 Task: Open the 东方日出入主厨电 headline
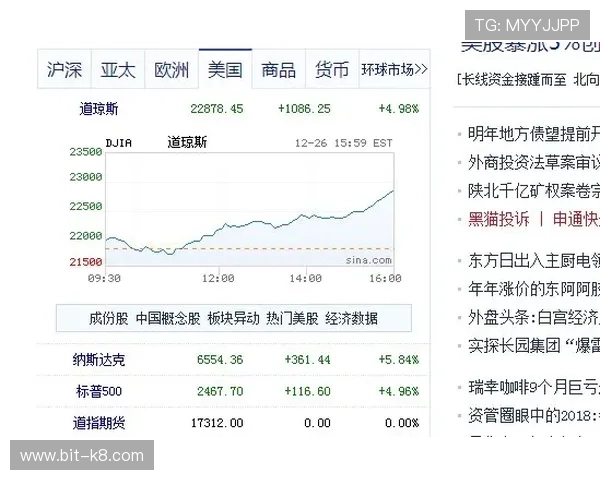point(534,261)
